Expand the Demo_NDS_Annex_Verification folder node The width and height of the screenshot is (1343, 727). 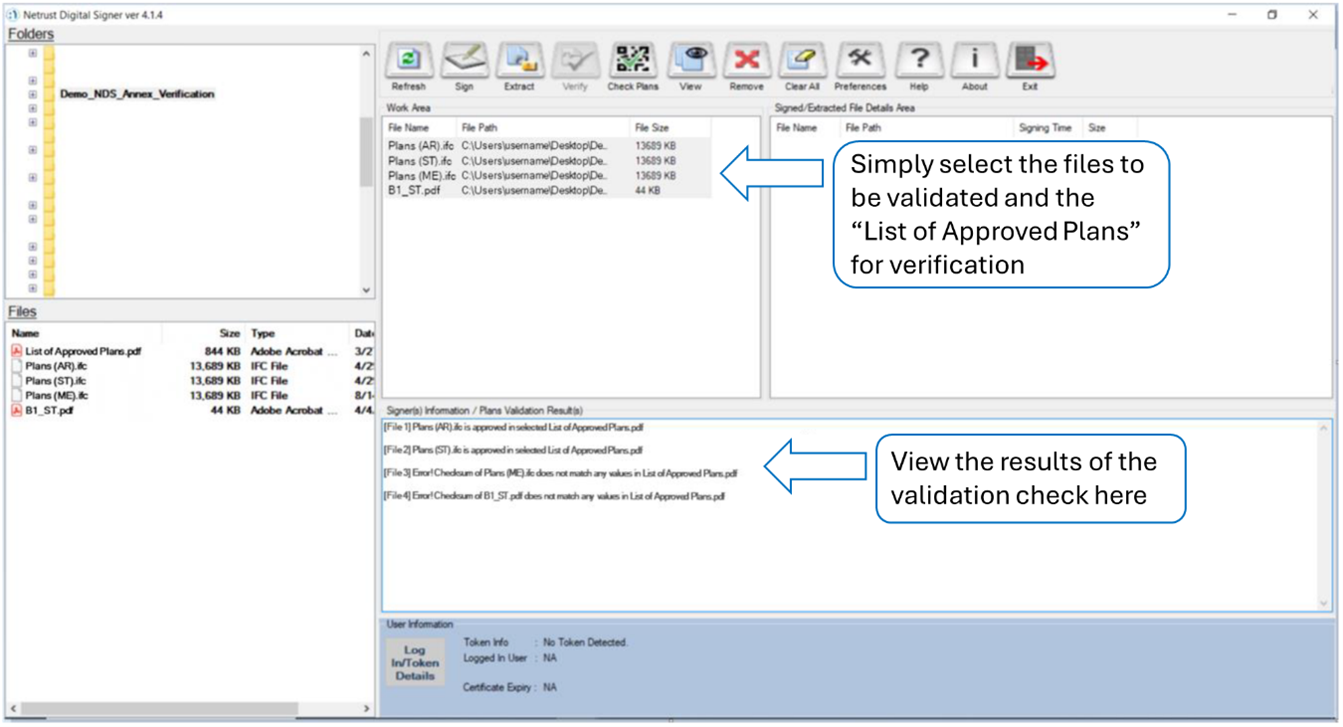(33, 94)
